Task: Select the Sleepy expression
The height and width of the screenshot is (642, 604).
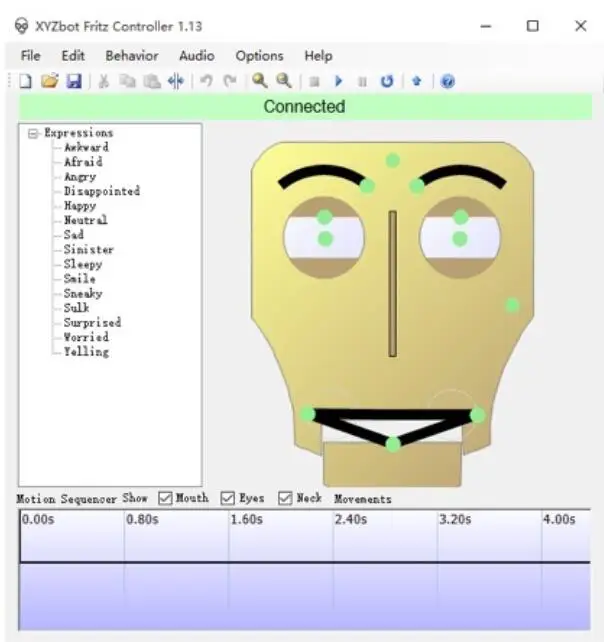Action: 83,264
